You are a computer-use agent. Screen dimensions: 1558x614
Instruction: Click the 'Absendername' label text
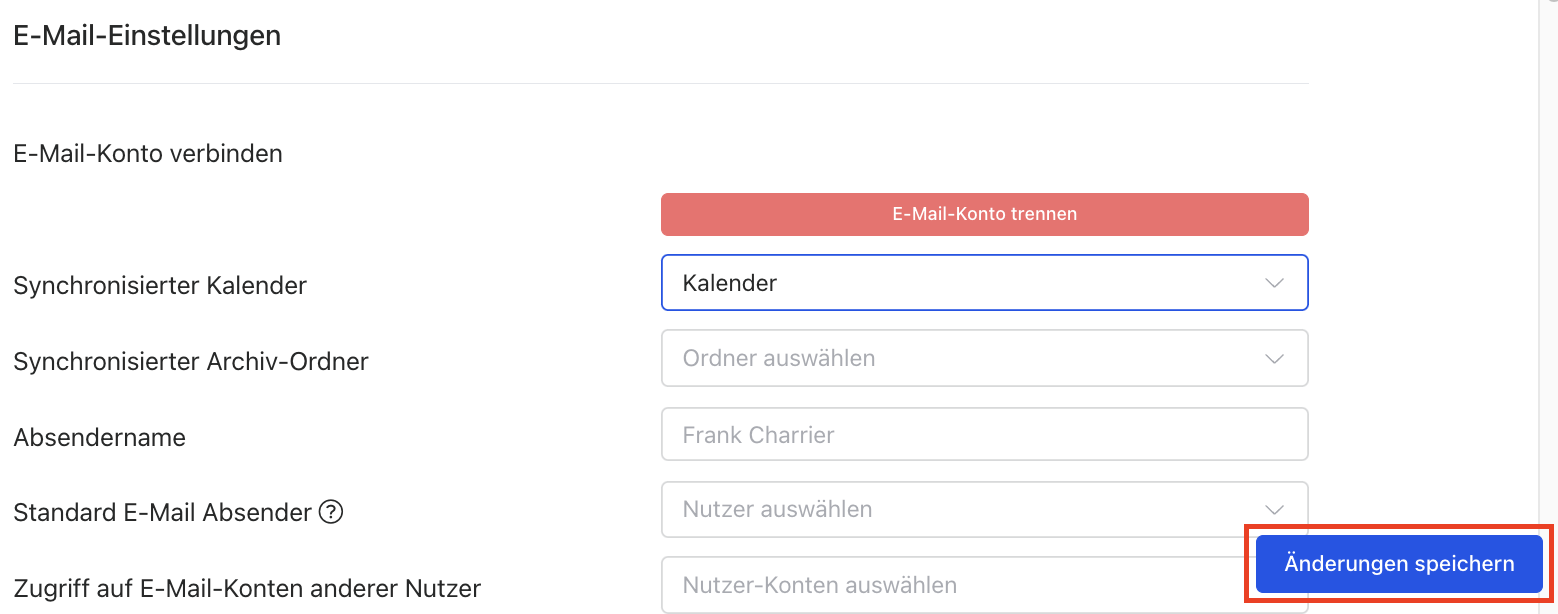pos(99,437)
